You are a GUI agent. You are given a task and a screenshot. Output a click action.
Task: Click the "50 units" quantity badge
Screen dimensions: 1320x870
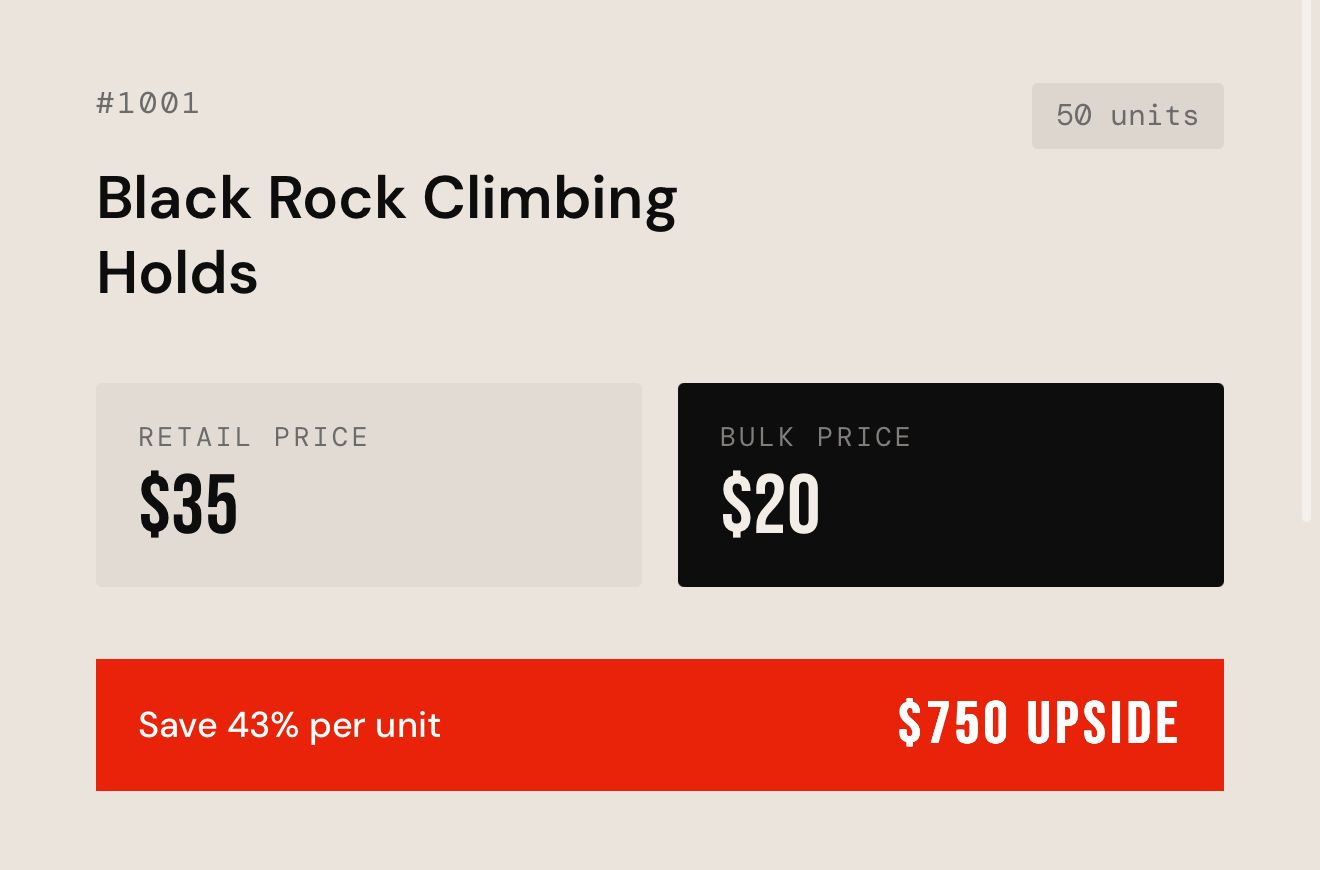pyautogui.click(x=1127, y=116)
